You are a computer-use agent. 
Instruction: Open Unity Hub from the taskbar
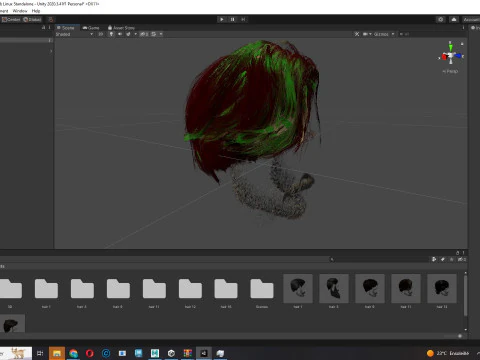[171, 353]
